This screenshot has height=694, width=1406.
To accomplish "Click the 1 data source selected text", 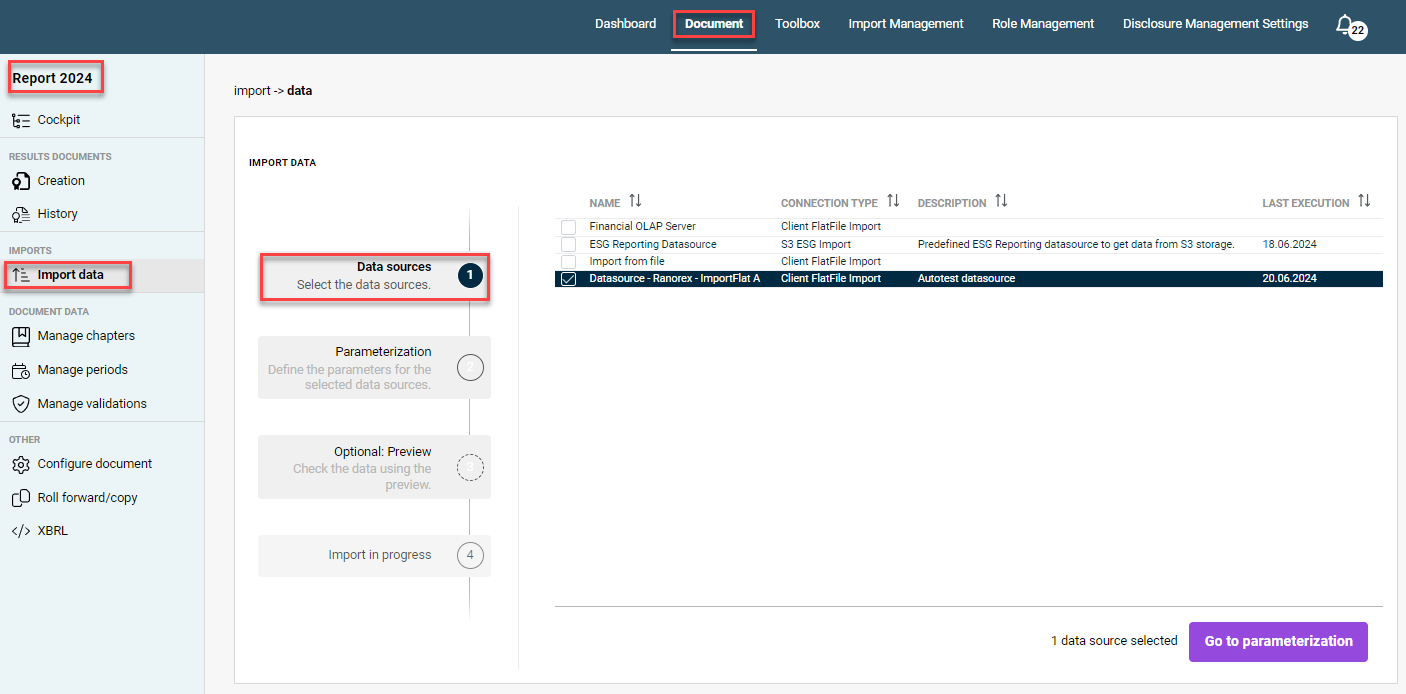I will [x=1114, y=641].
